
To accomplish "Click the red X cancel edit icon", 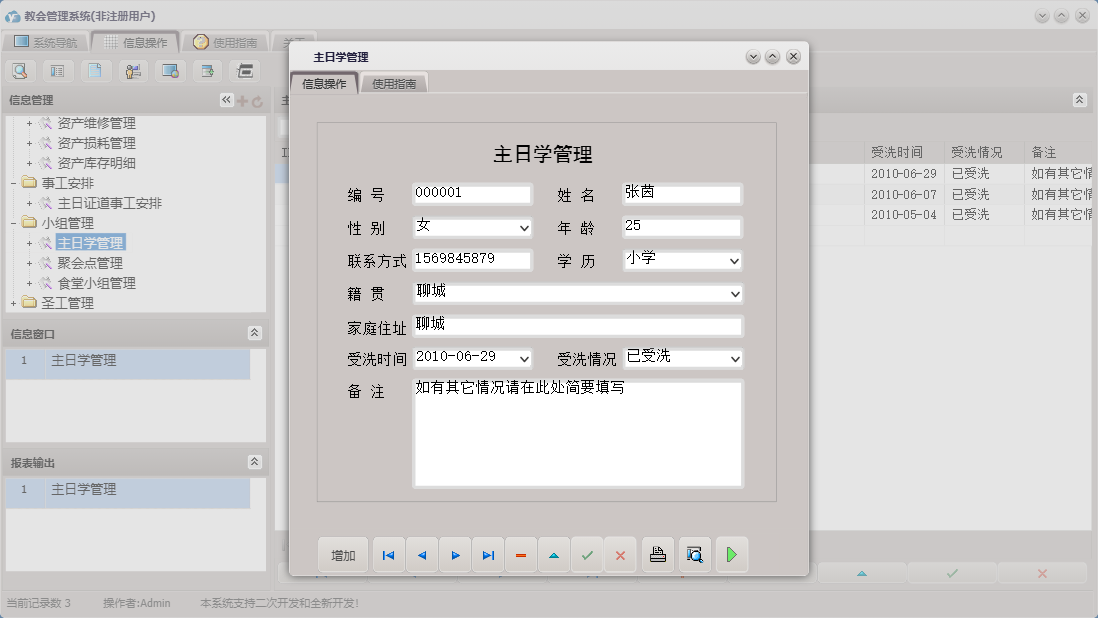I will coord(620,555).
